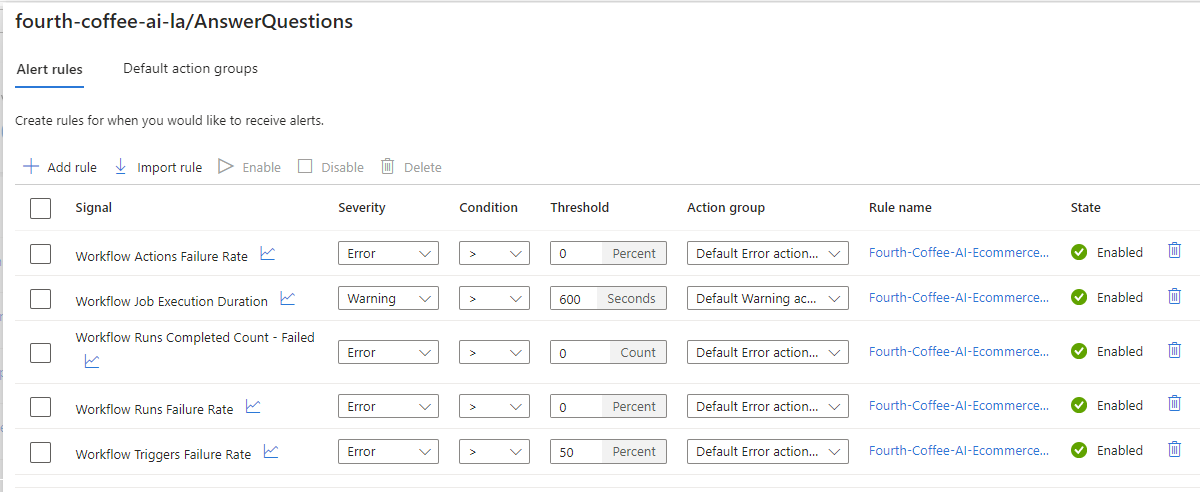Click the Action group column header
Viewport: 1200px width, 493px height.
pyautogui.click(x=726, y=208)
